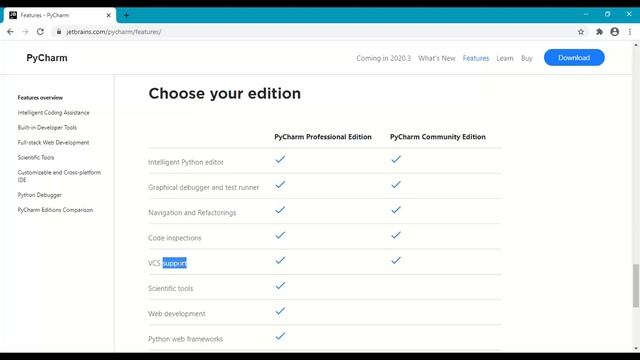Open the Chrome three-dot menu

(630, 32)
